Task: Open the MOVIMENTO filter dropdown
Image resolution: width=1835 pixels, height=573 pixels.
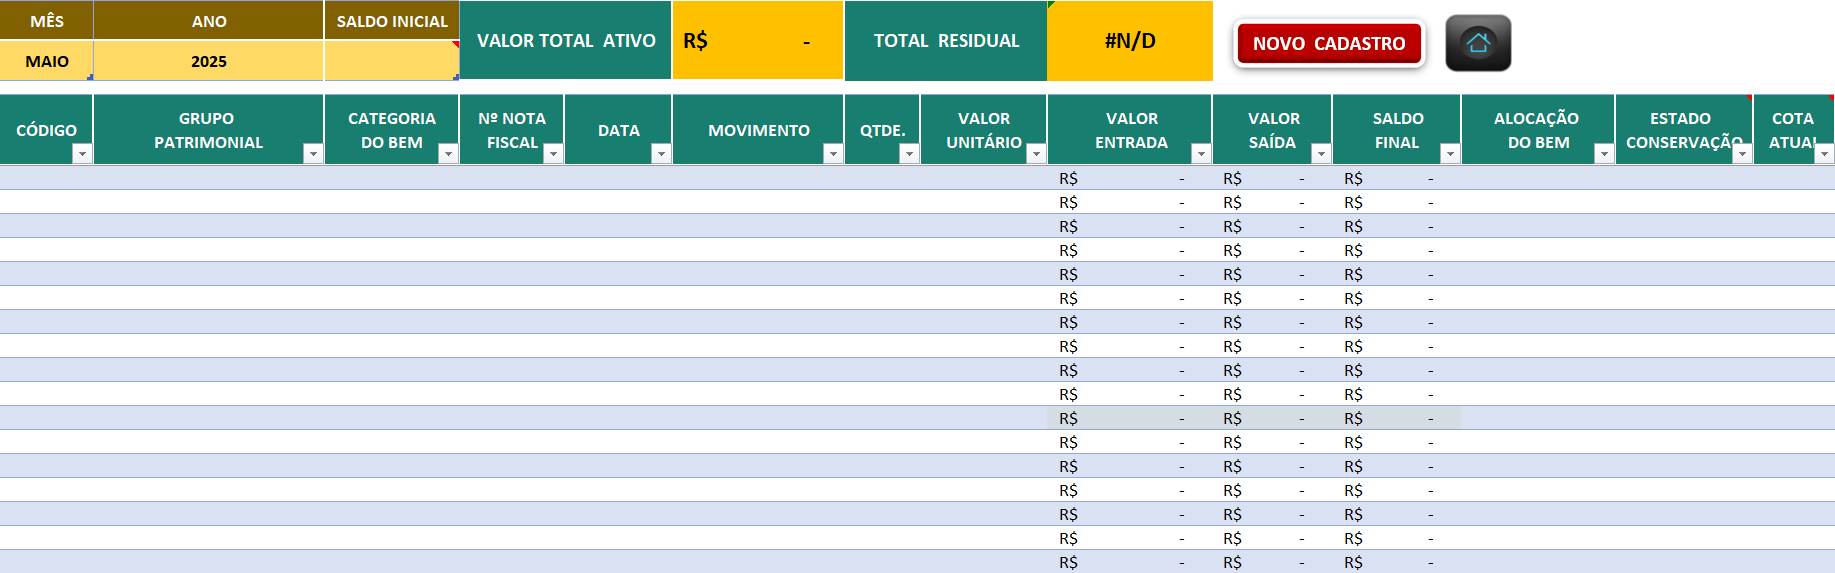Action: 833,153
